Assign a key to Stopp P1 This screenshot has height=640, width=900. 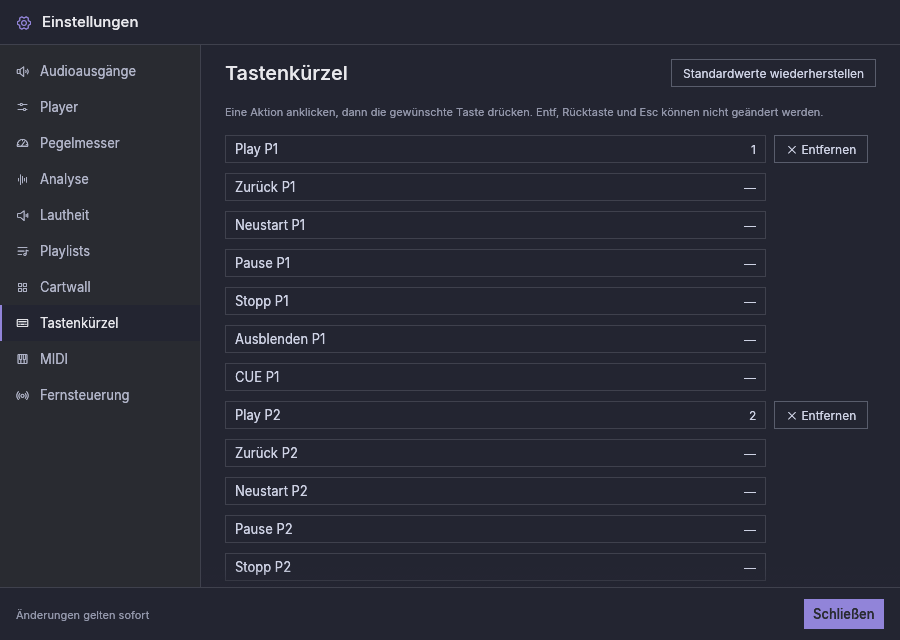(495, 301)
